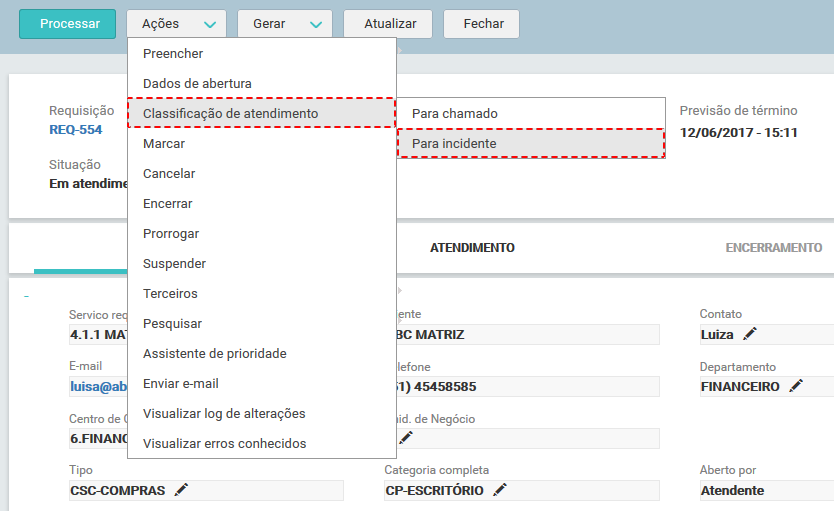Switch to the ATENDIMENTO tab

tap(472, 248)
